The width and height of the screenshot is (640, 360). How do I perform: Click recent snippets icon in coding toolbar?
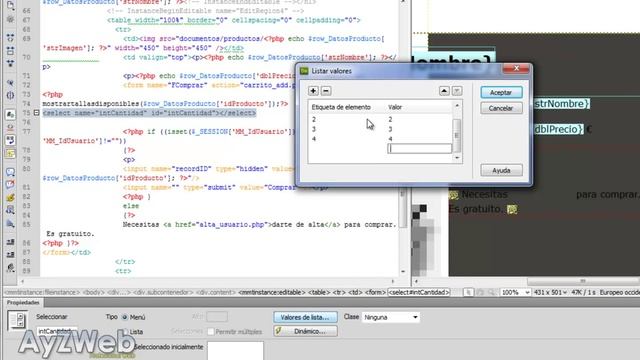(x=10, y=210)
